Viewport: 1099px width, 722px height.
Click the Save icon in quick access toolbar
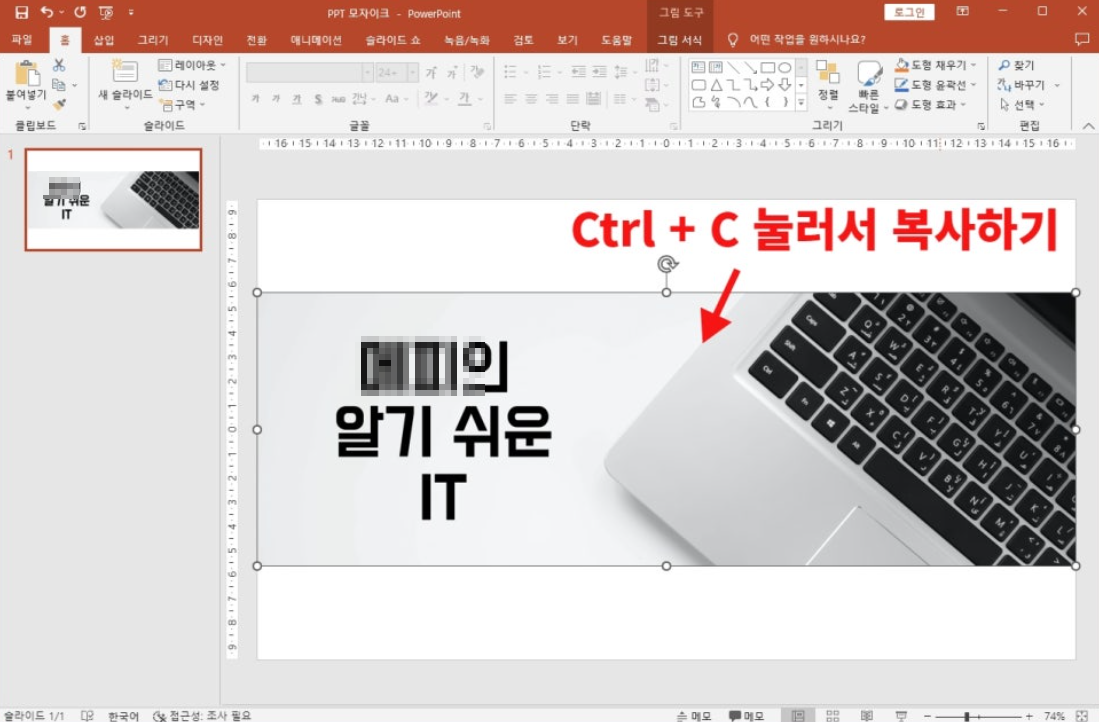[21, 12]
